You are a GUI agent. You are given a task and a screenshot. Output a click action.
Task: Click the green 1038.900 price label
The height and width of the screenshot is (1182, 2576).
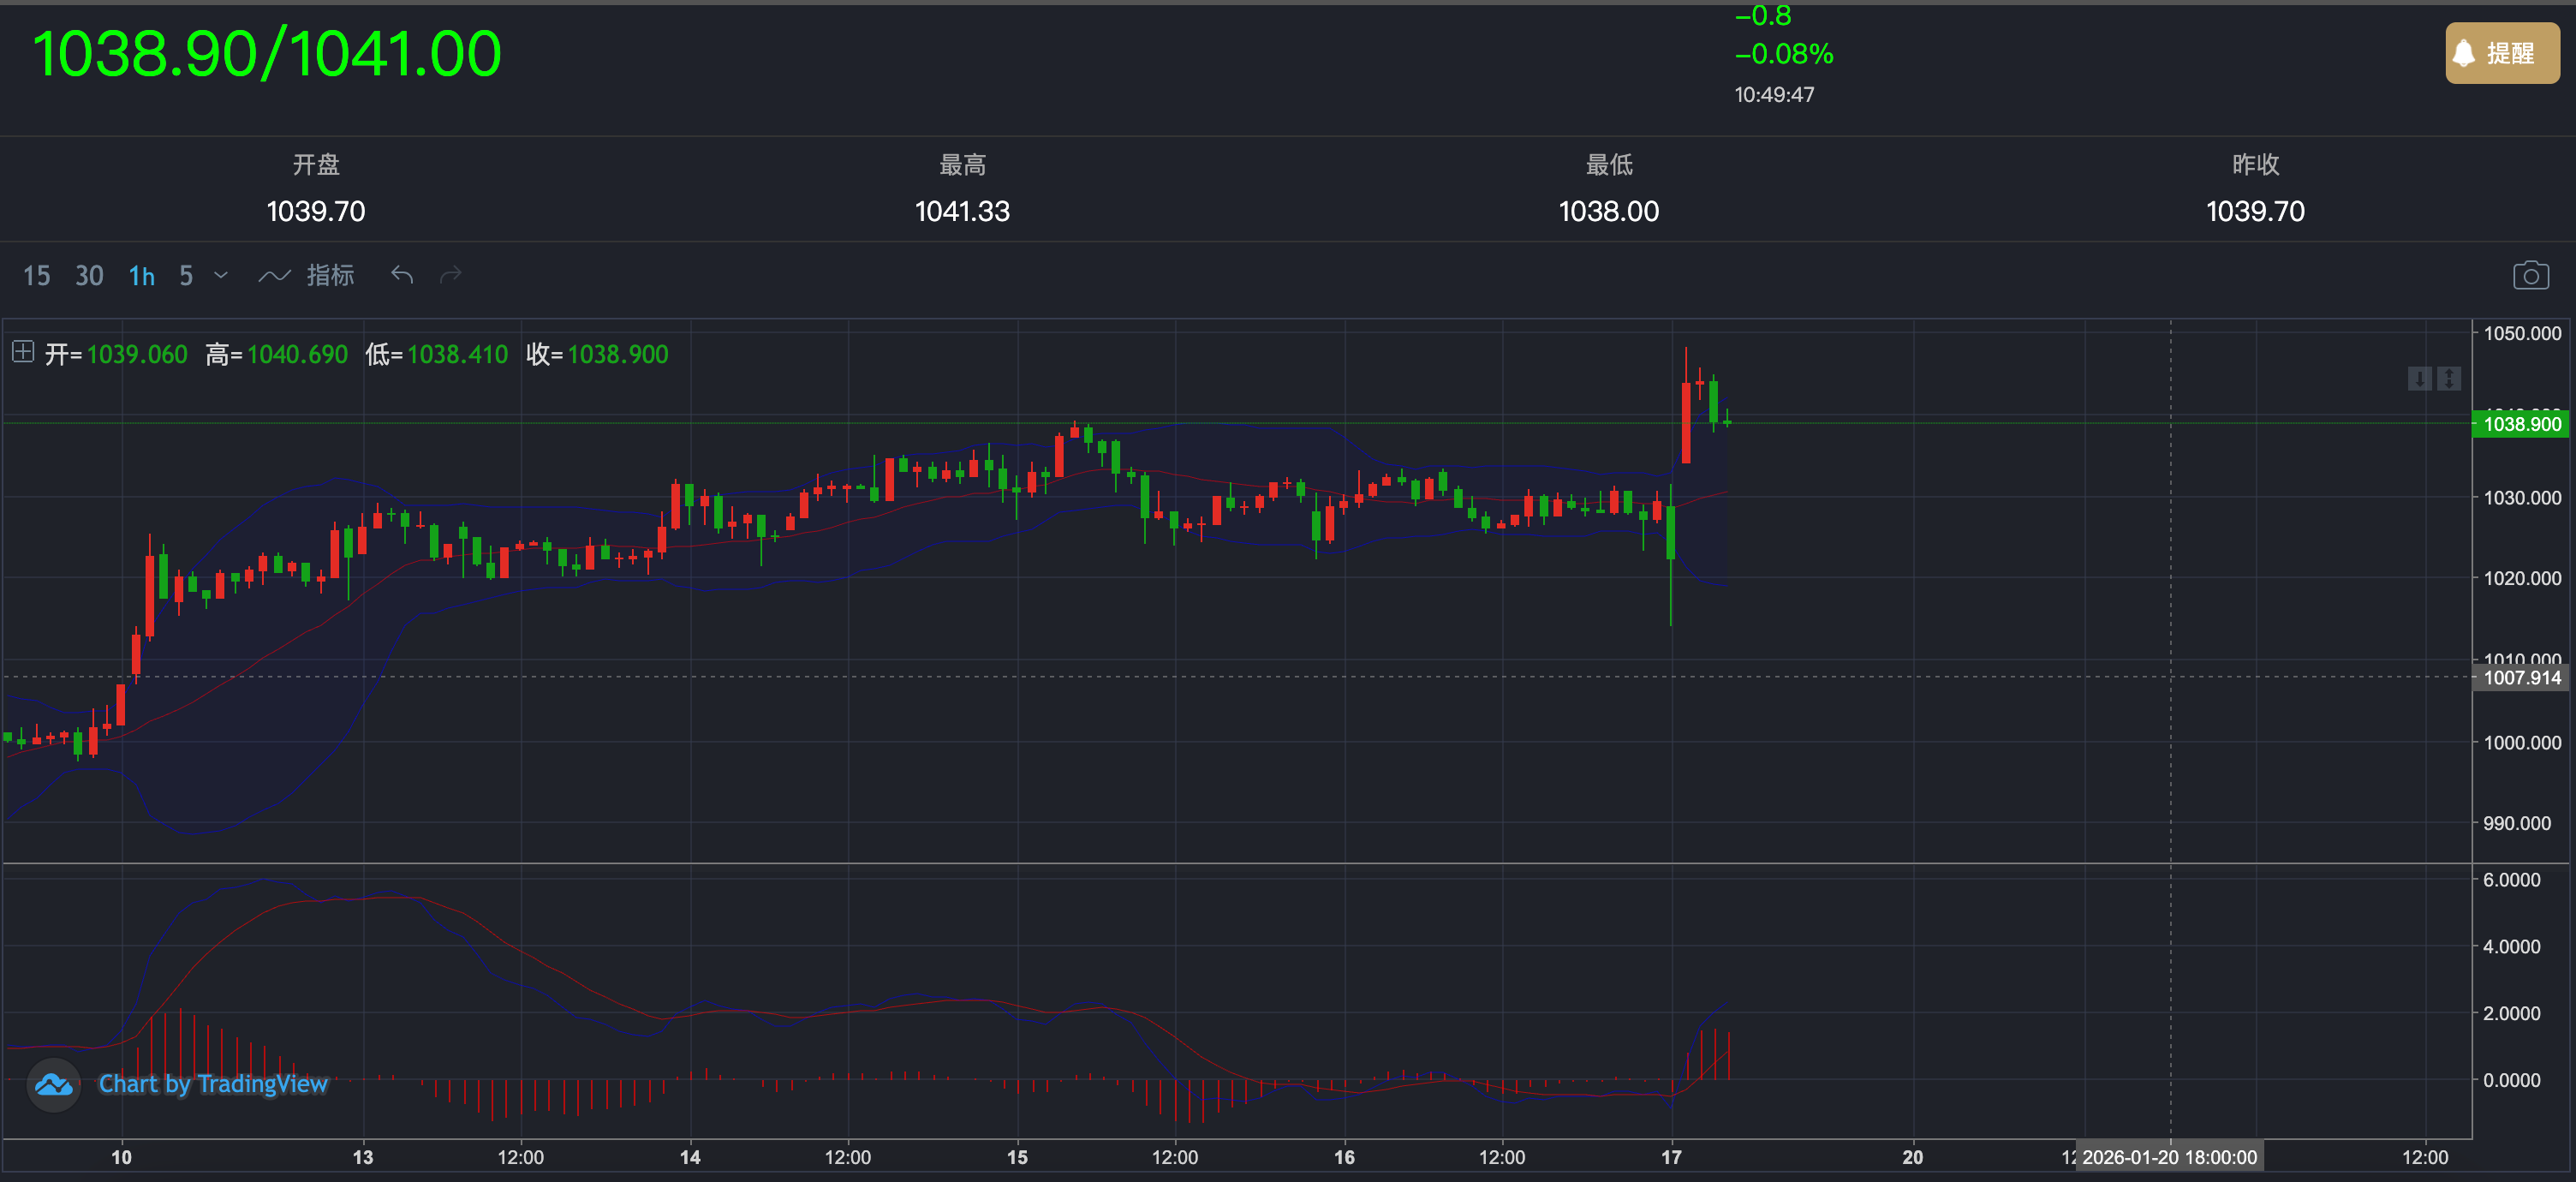tap(2522, 424)
